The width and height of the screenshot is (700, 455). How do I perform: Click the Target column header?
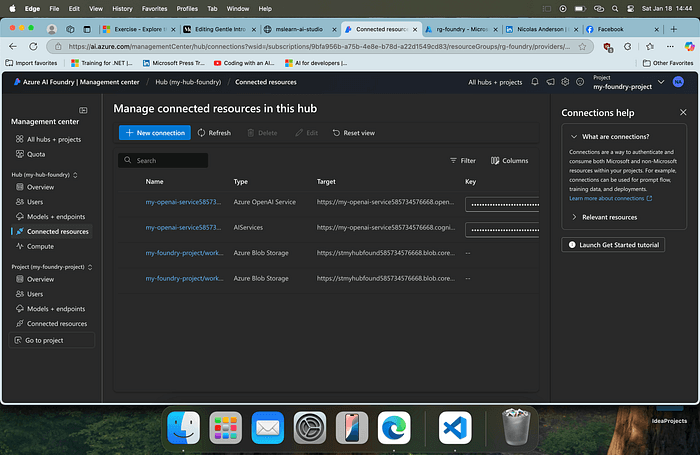[326, 182]
